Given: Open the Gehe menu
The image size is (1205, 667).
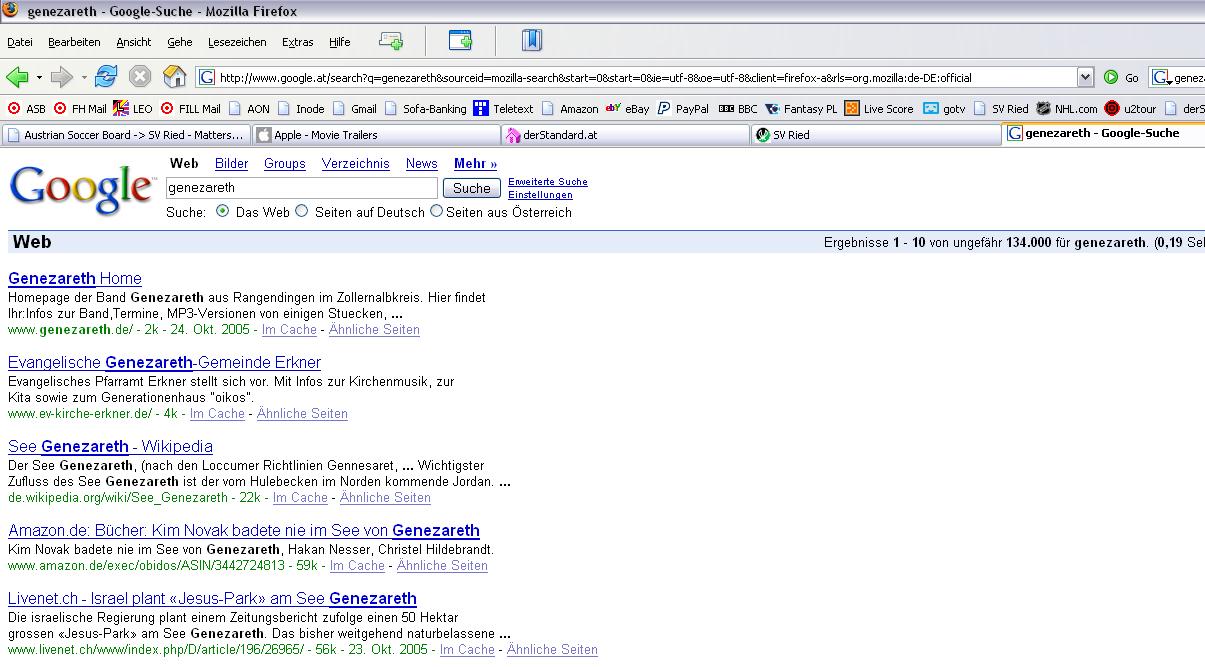Looking at the screenshot, I should coord(180,42).
